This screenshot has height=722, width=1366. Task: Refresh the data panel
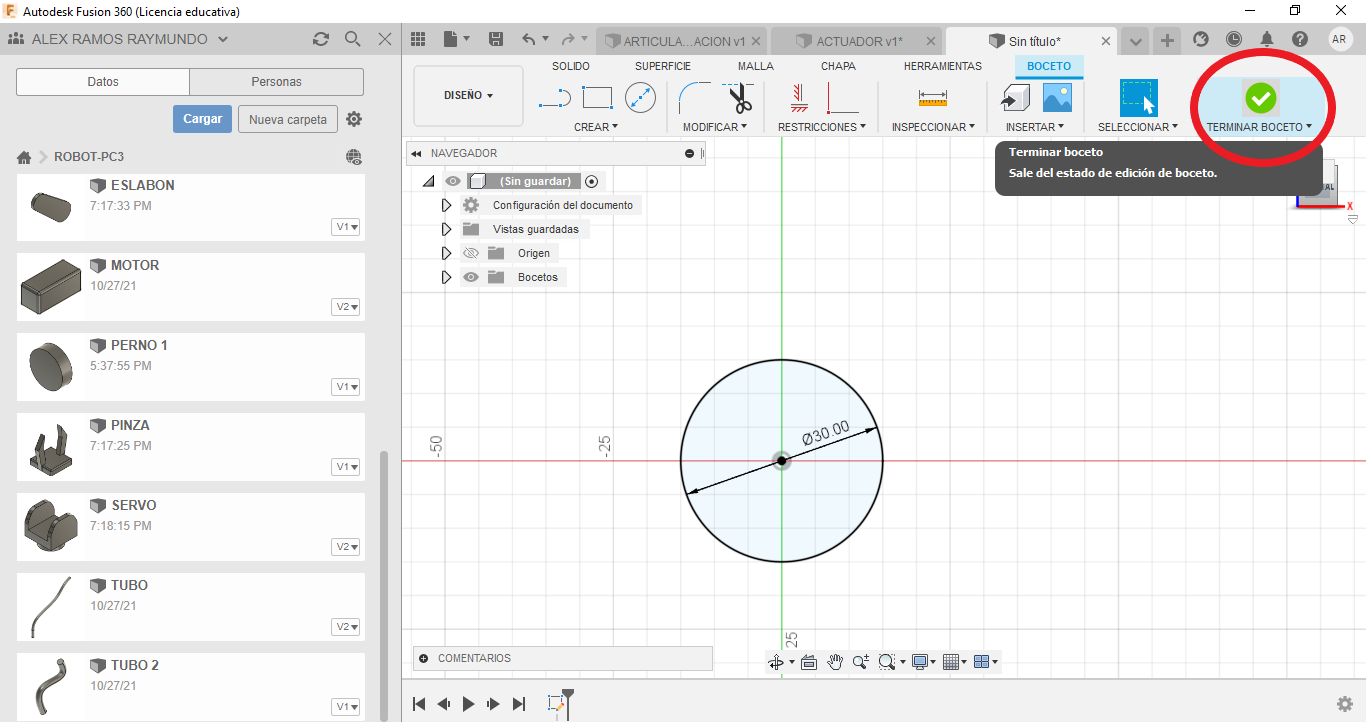tap(320, 39)
